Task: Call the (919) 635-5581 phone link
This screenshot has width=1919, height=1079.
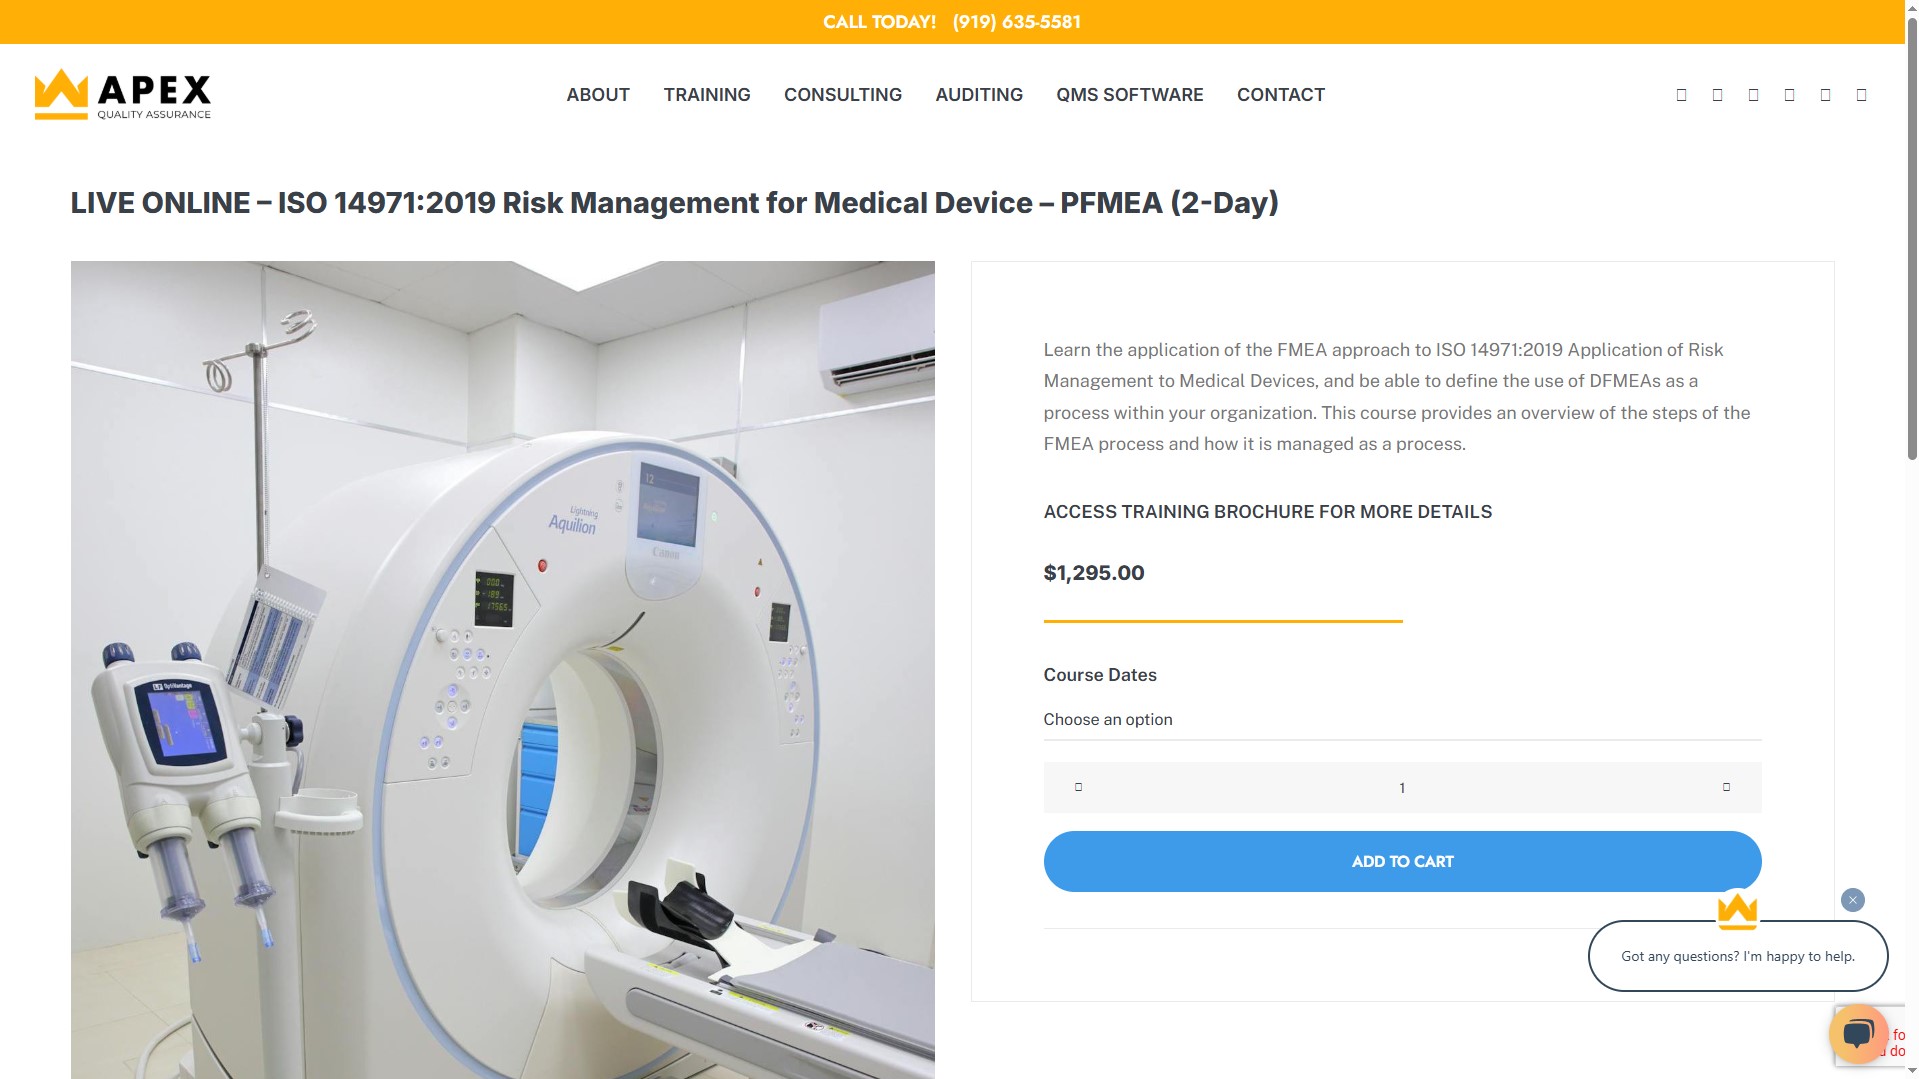Action: click(1016, 22)
